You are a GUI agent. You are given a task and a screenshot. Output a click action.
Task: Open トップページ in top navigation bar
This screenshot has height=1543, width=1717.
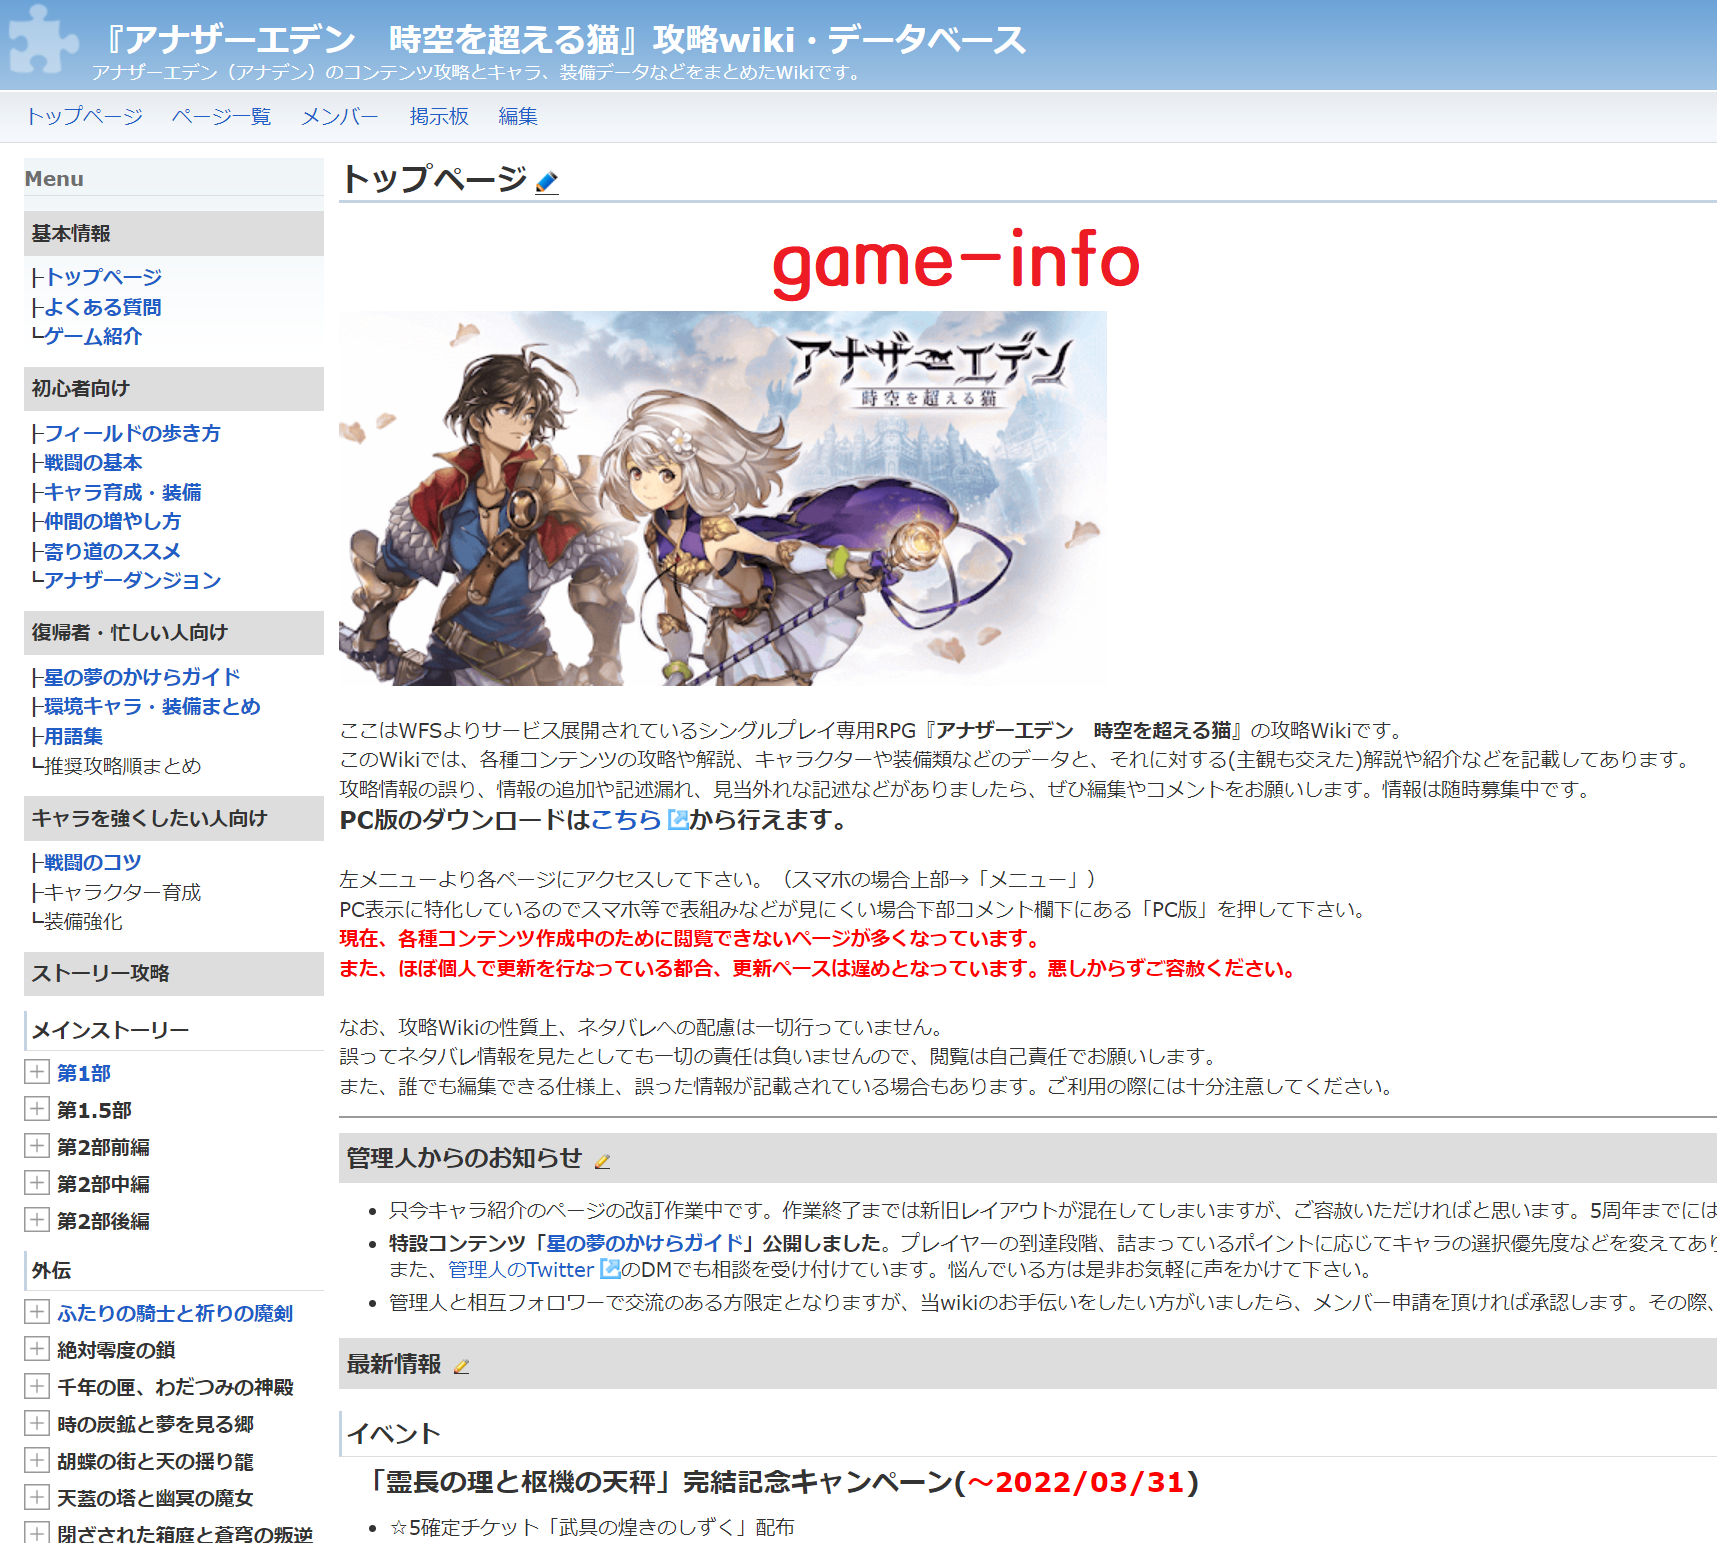tap(85, 116)
